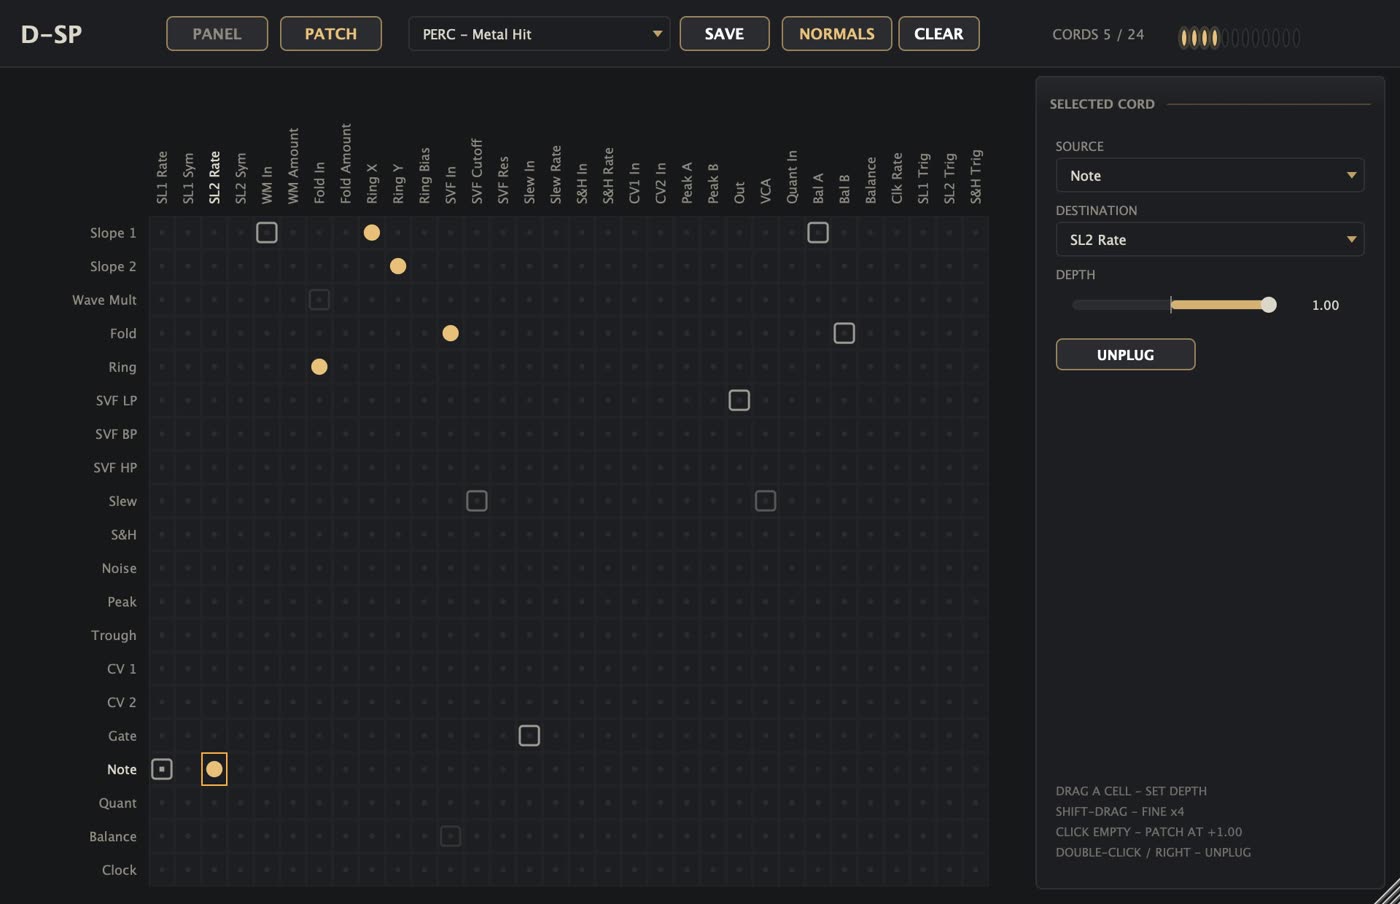Click the CLEAR button

[939, 34]
